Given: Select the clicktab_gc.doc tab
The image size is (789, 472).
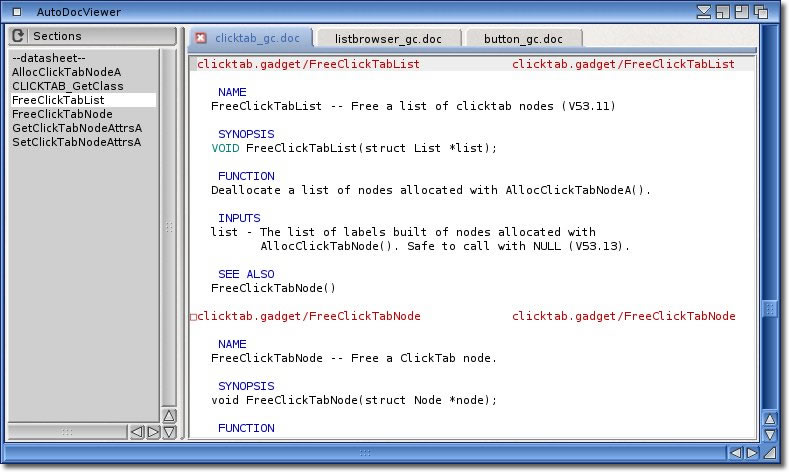Looking at the screenshot, I should coord(256,38).
